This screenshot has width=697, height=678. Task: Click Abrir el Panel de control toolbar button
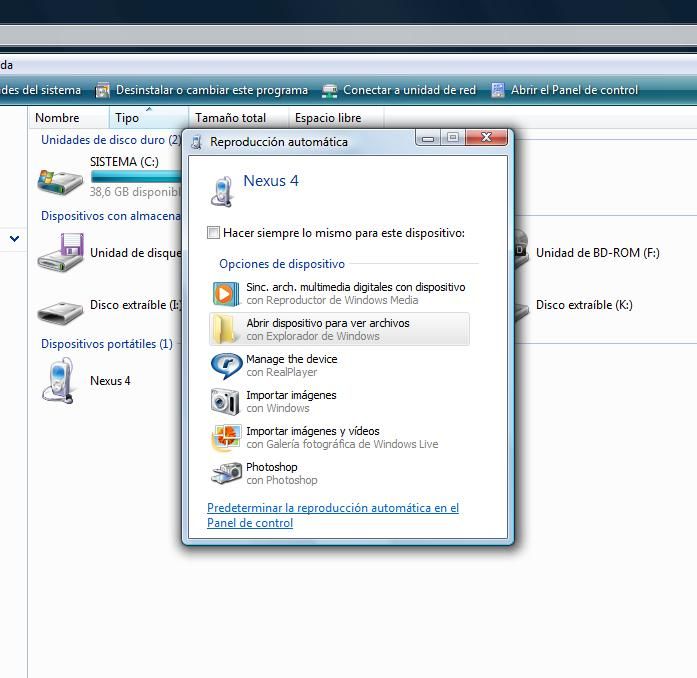click(x=565, y=90)
